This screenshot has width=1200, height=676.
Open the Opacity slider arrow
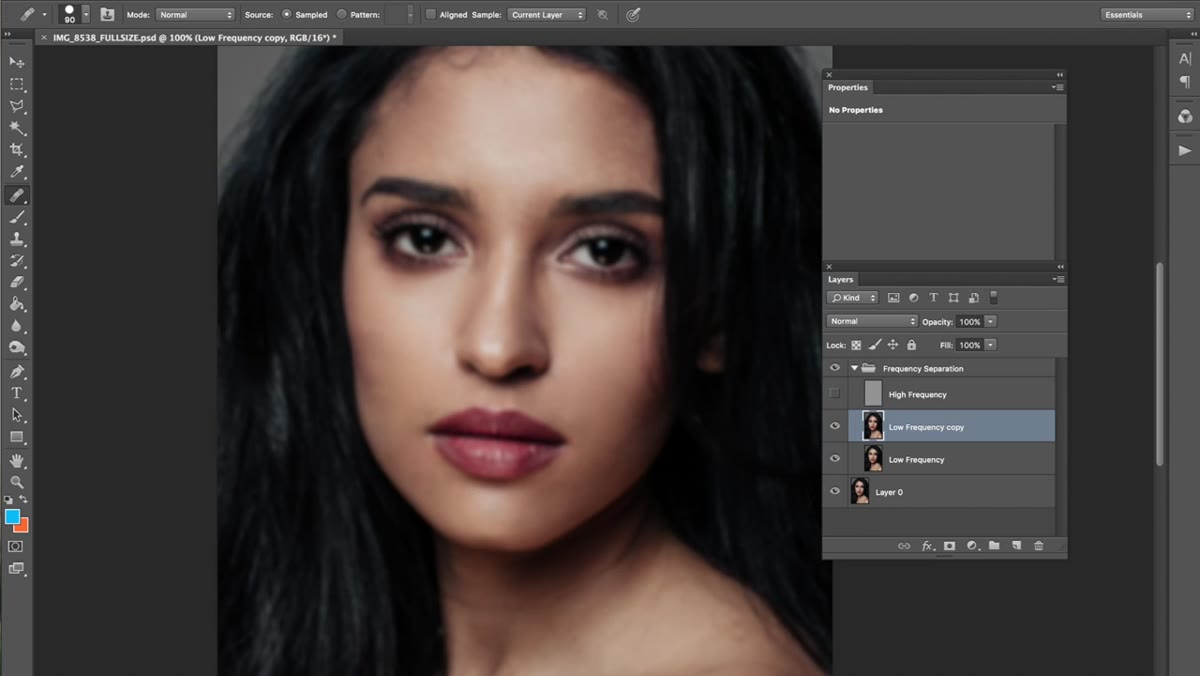click(990, 321)
